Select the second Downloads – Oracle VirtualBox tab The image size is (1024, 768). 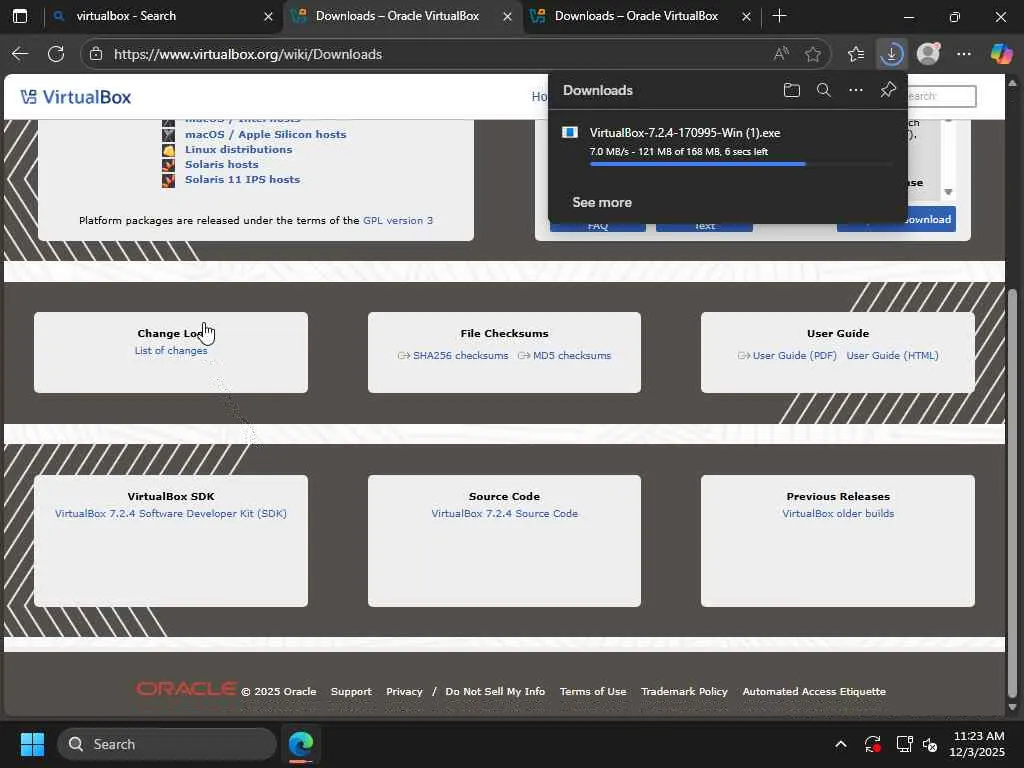[x=641, y=16]
